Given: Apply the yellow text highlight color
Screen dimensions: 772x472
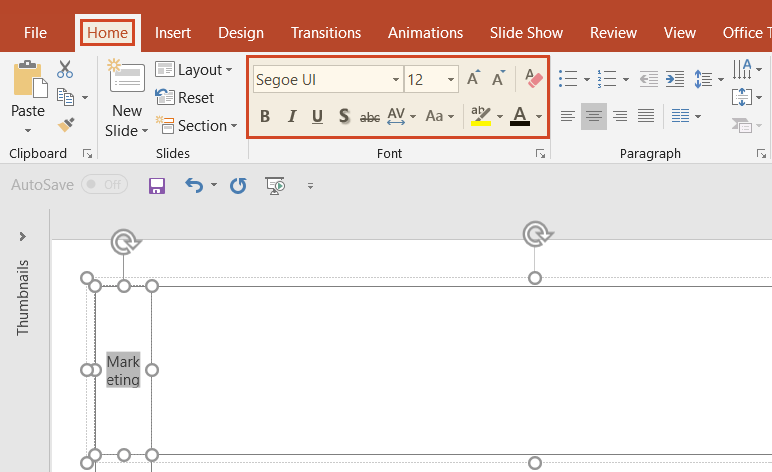Looking at the screenshot, I should tap(481, 116).
